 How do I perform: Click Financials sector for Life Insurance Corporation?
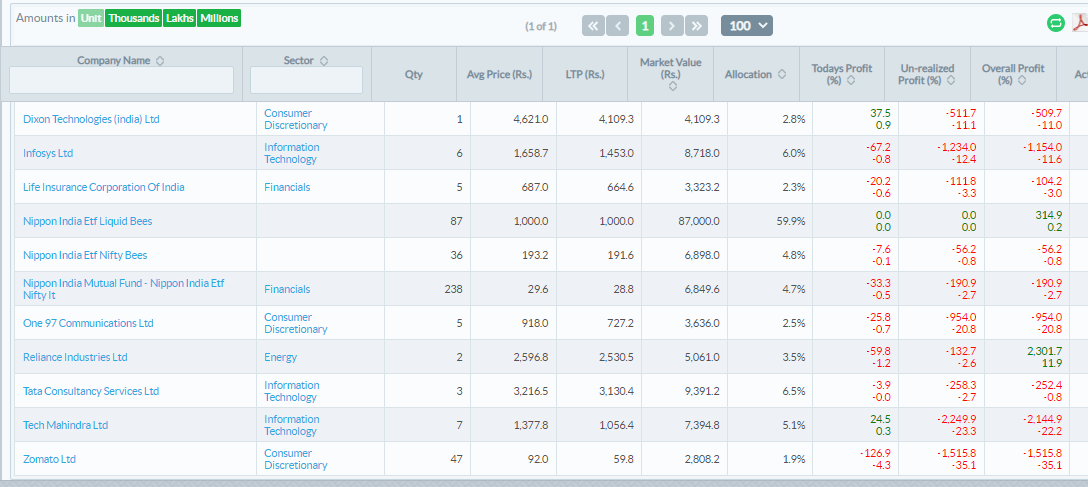287,187
